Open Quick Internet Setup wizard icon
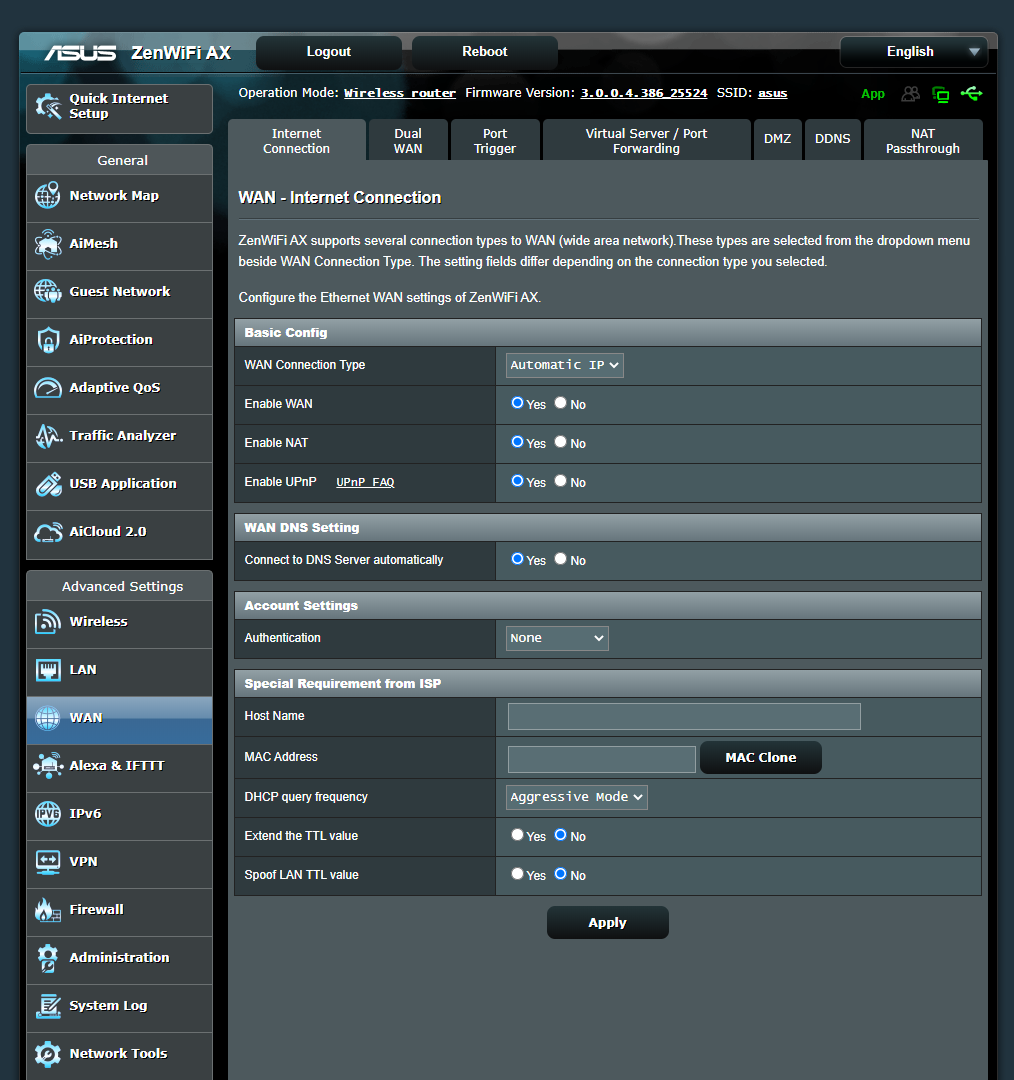The image size is (1014, 1080). click(x=48, y=106)
